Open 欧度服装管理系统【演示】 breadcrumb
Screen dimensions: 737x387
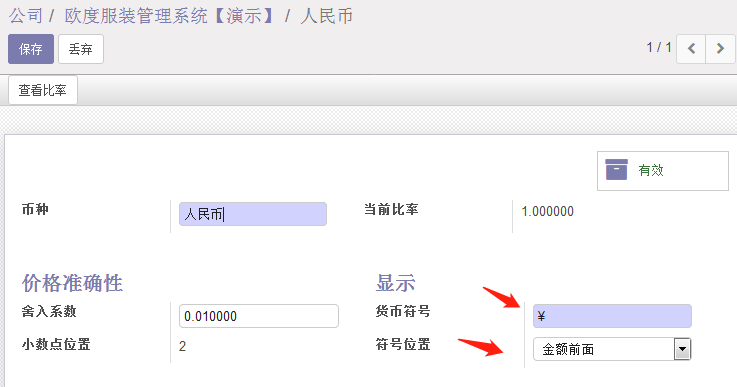[x=171, y=16]
